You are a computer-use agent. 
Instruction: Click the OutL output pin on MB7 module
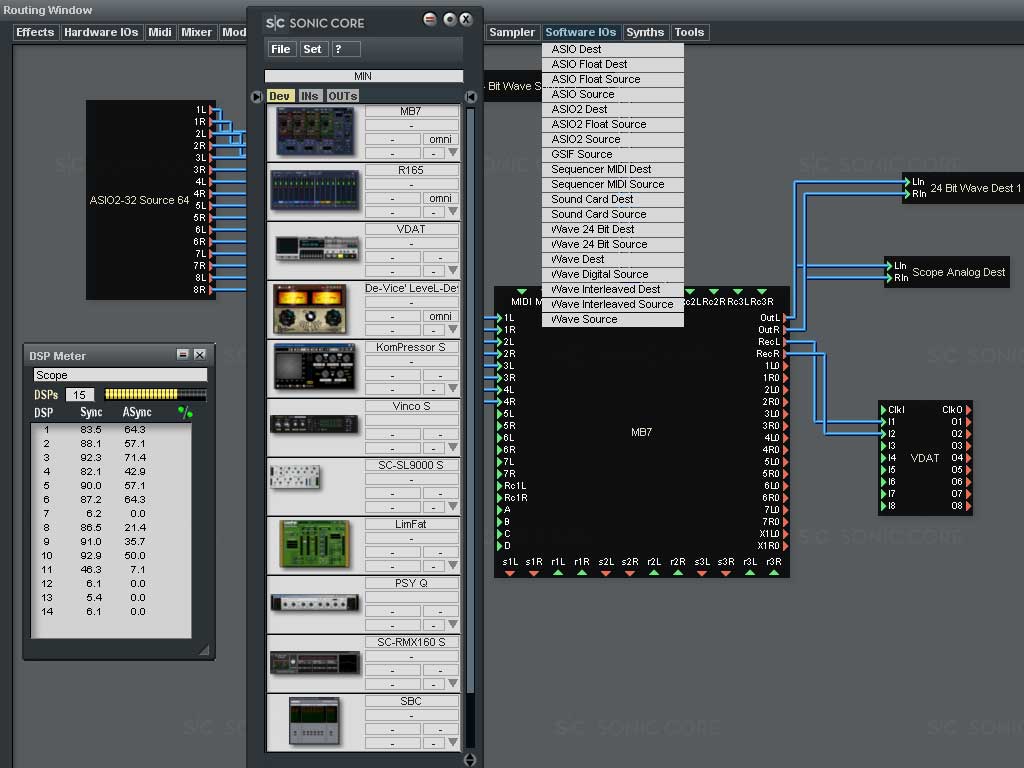click(x=785, y=317)
